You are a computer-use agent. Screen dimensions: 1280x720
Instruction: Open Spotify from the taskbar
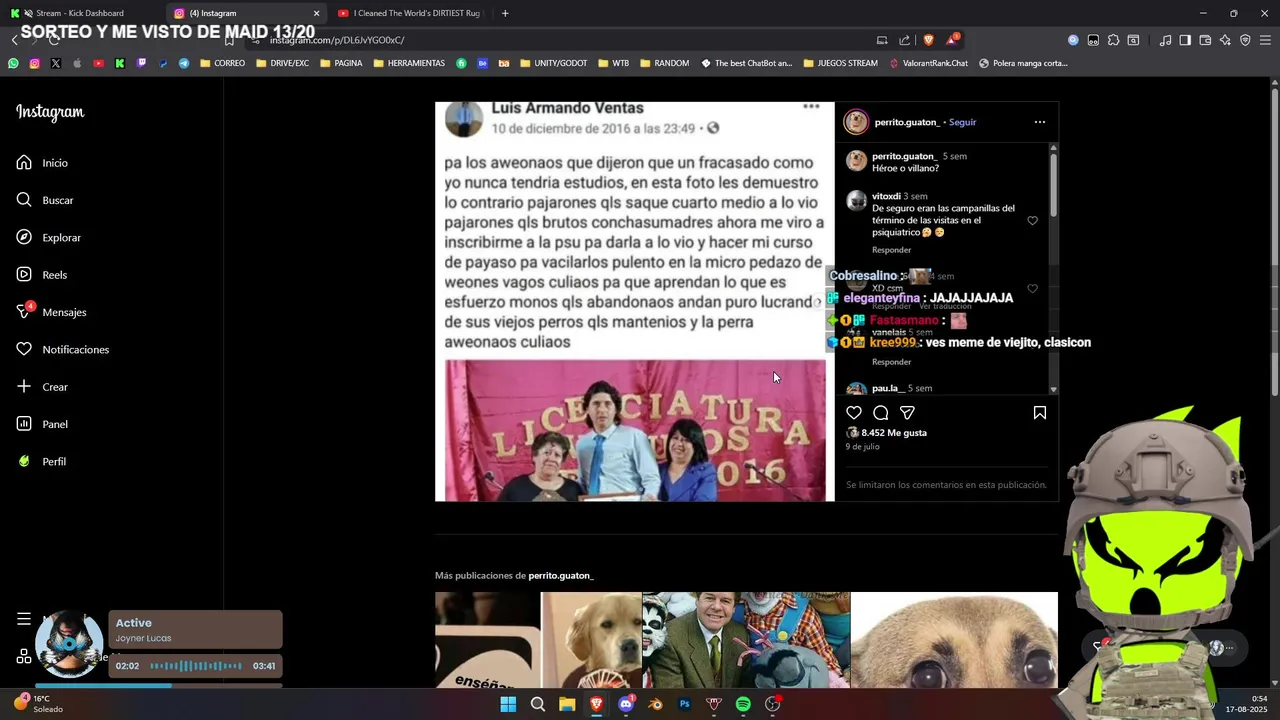point(743,704)
